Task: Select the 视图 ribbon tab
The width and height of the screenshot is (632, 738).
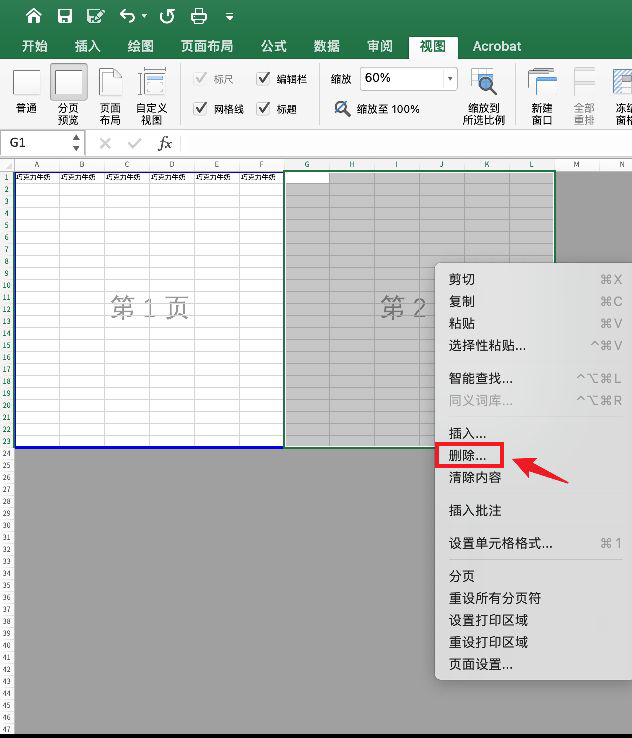Action: (x=433, y=47)
